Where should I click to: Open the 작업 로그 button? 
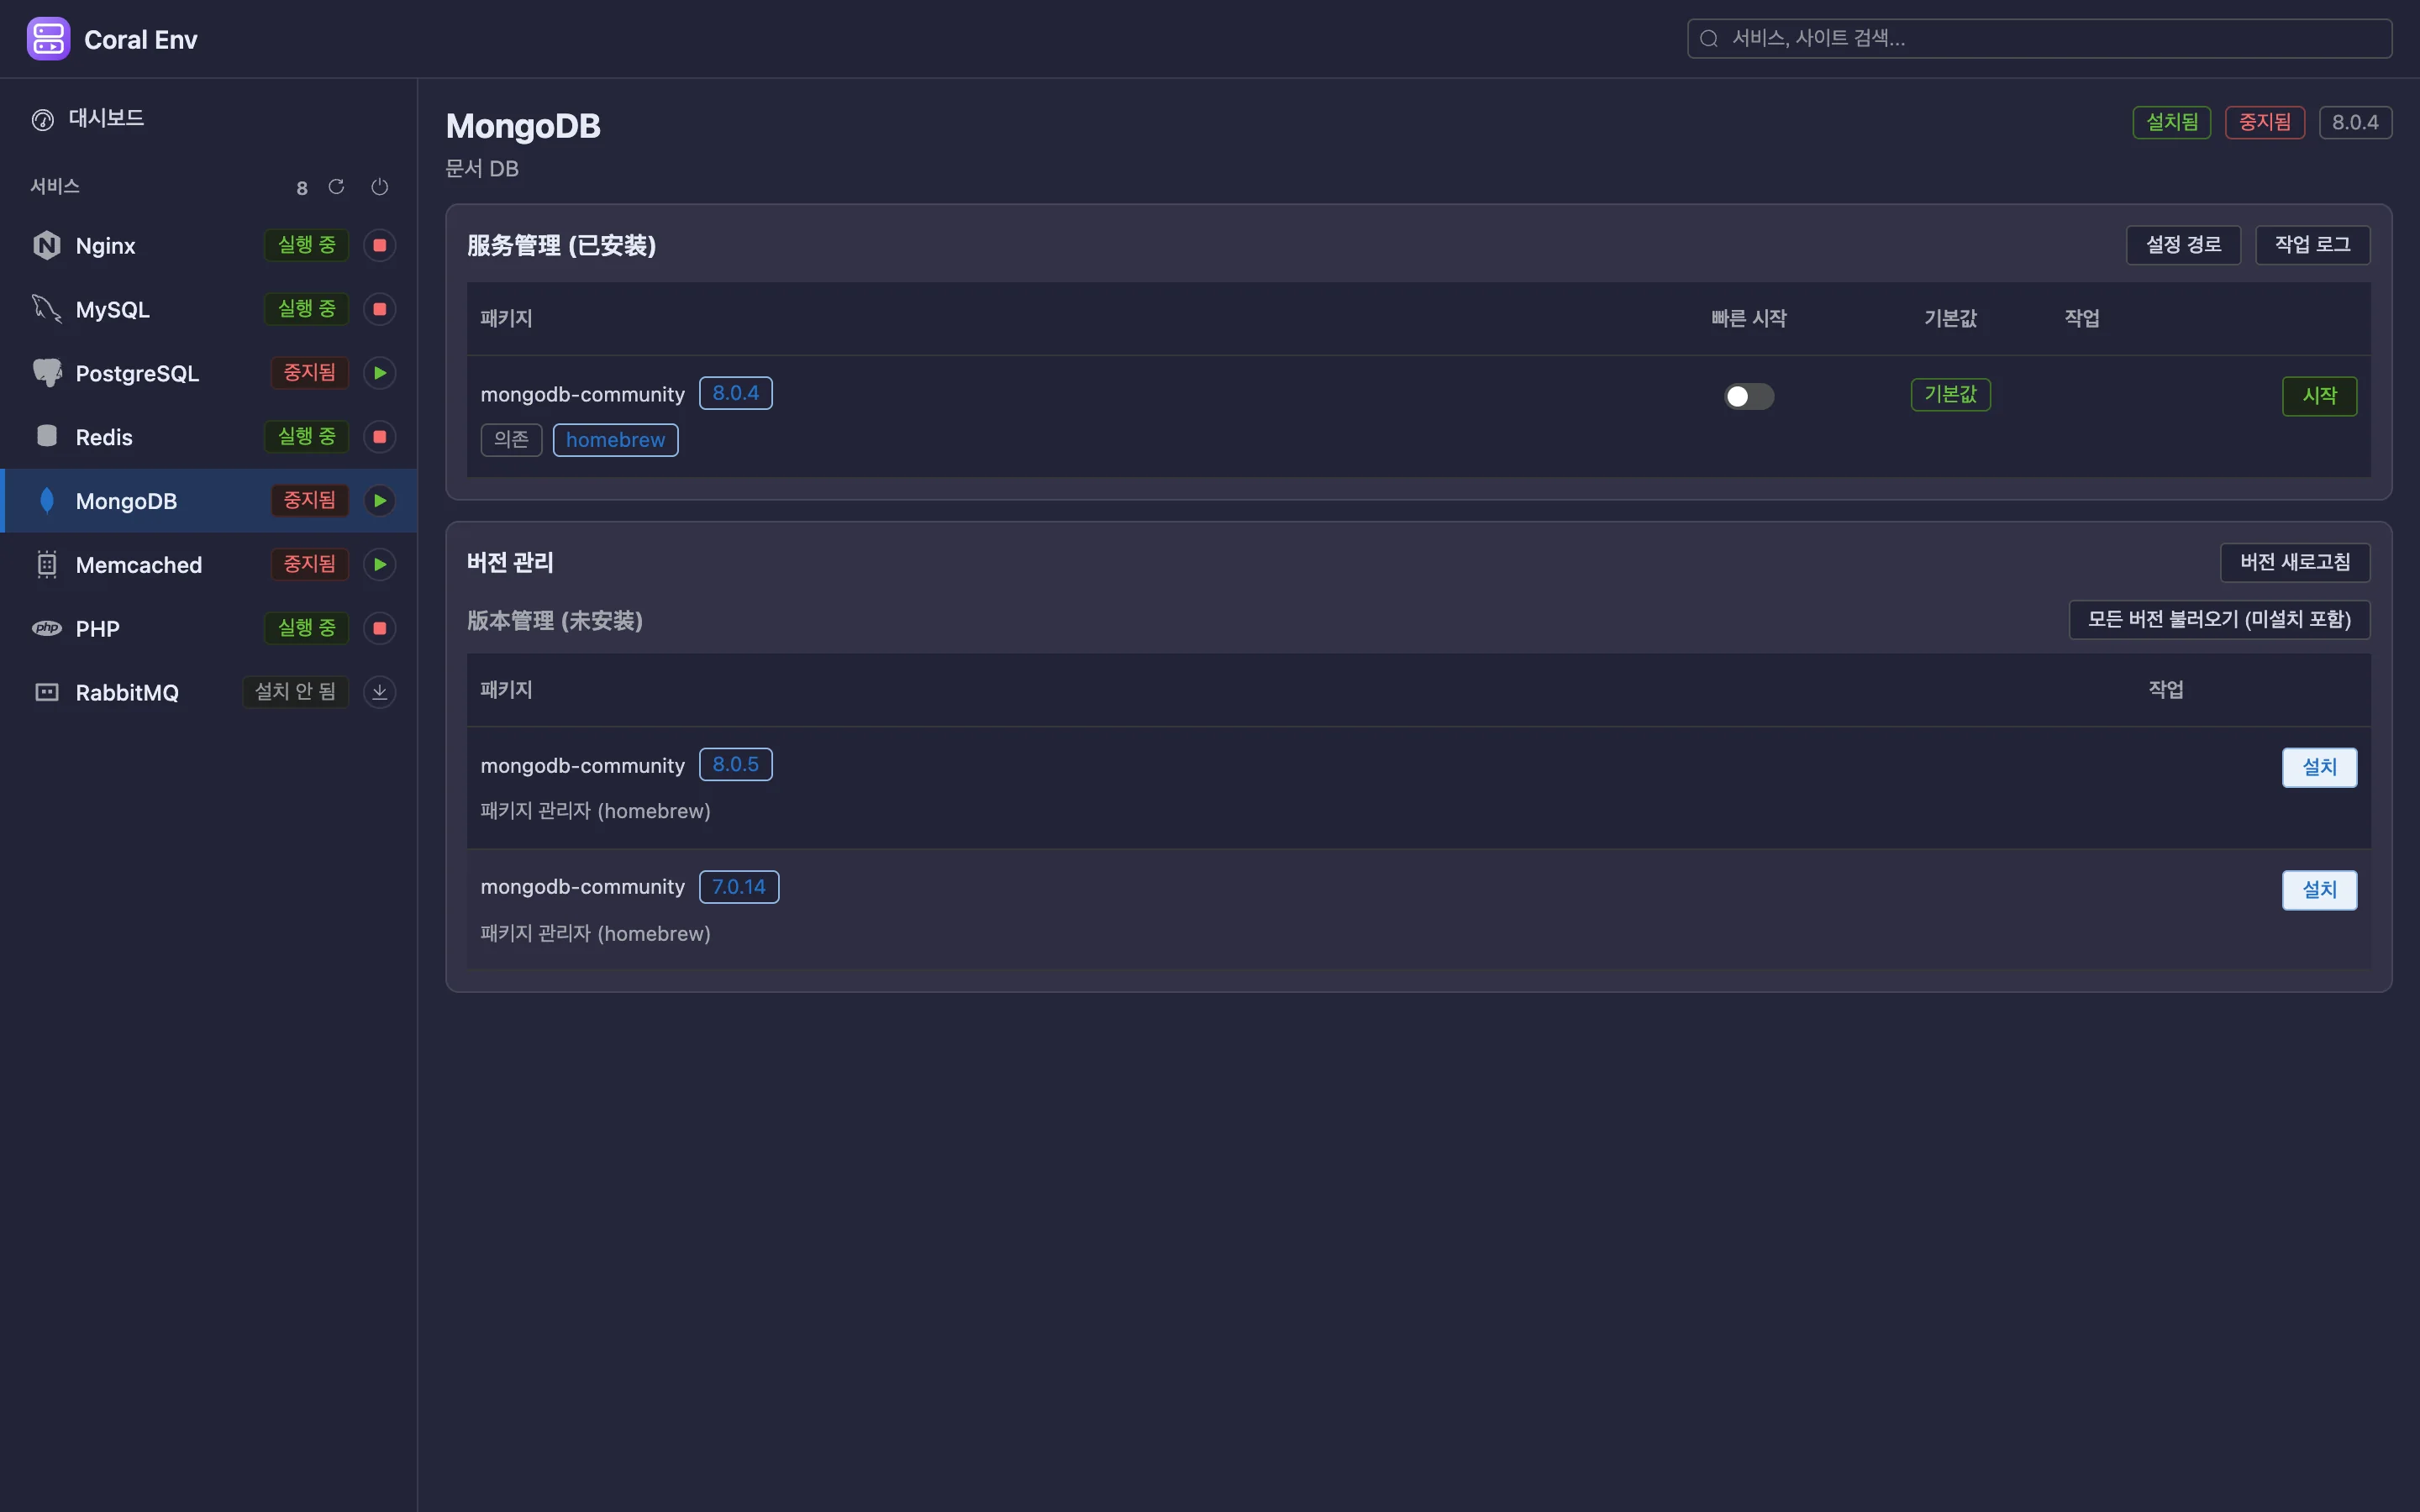[x=2312, y=245]
